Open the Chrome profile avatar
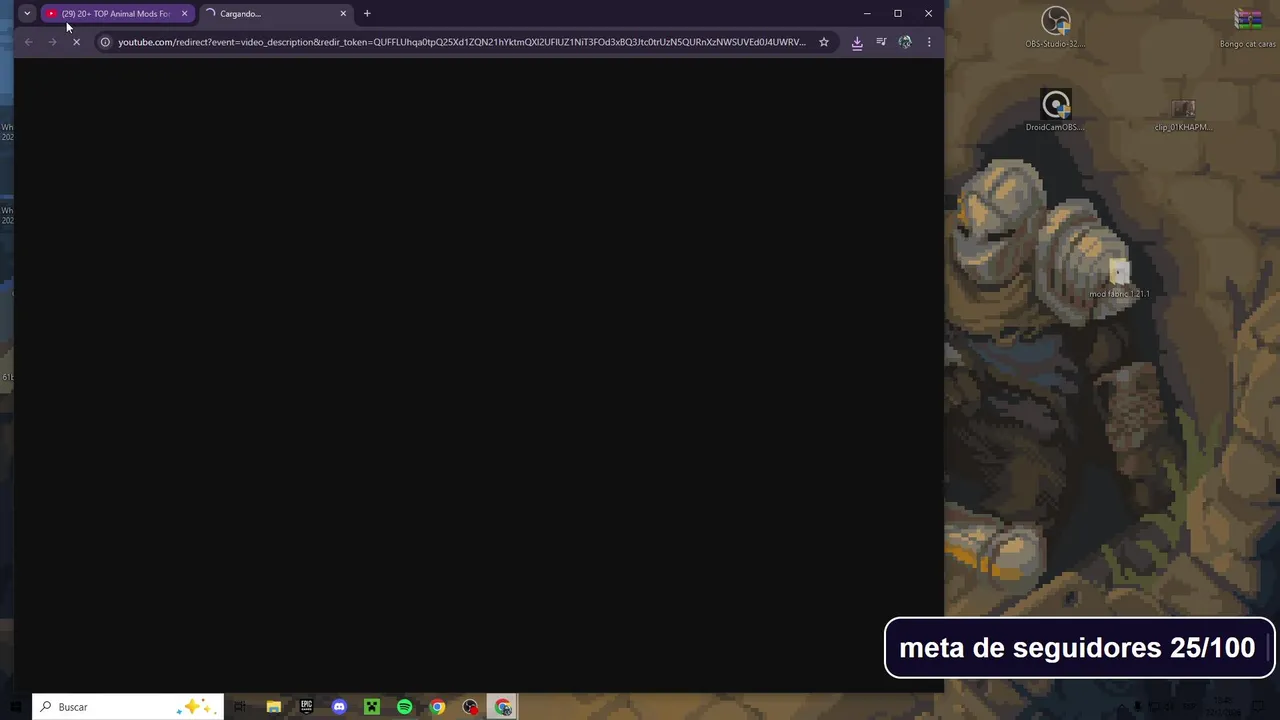The width and height of the screenshot is (1280, 720). [905, 42]
